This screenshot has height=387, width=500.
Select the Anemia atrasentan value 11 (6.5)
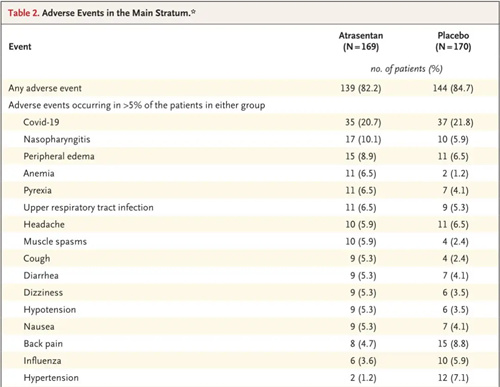coord(361,174)
